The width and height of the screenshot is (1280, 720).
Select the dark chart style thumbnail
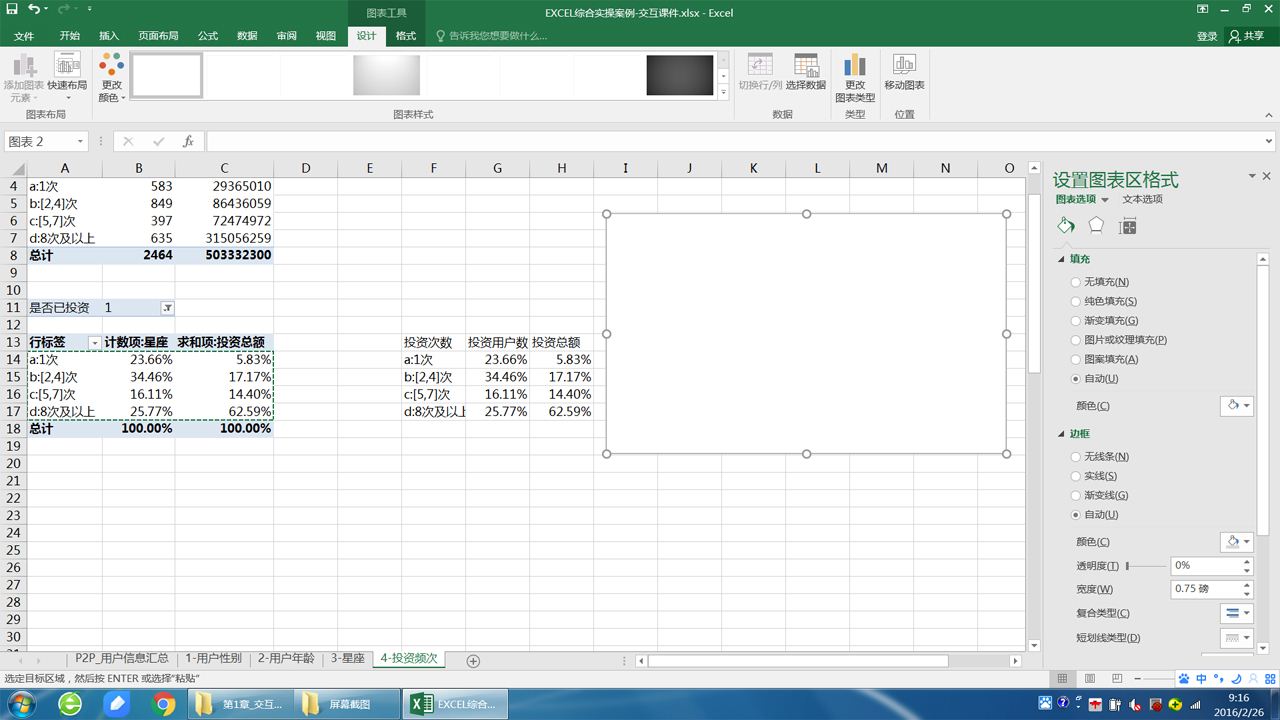point(679,75)
